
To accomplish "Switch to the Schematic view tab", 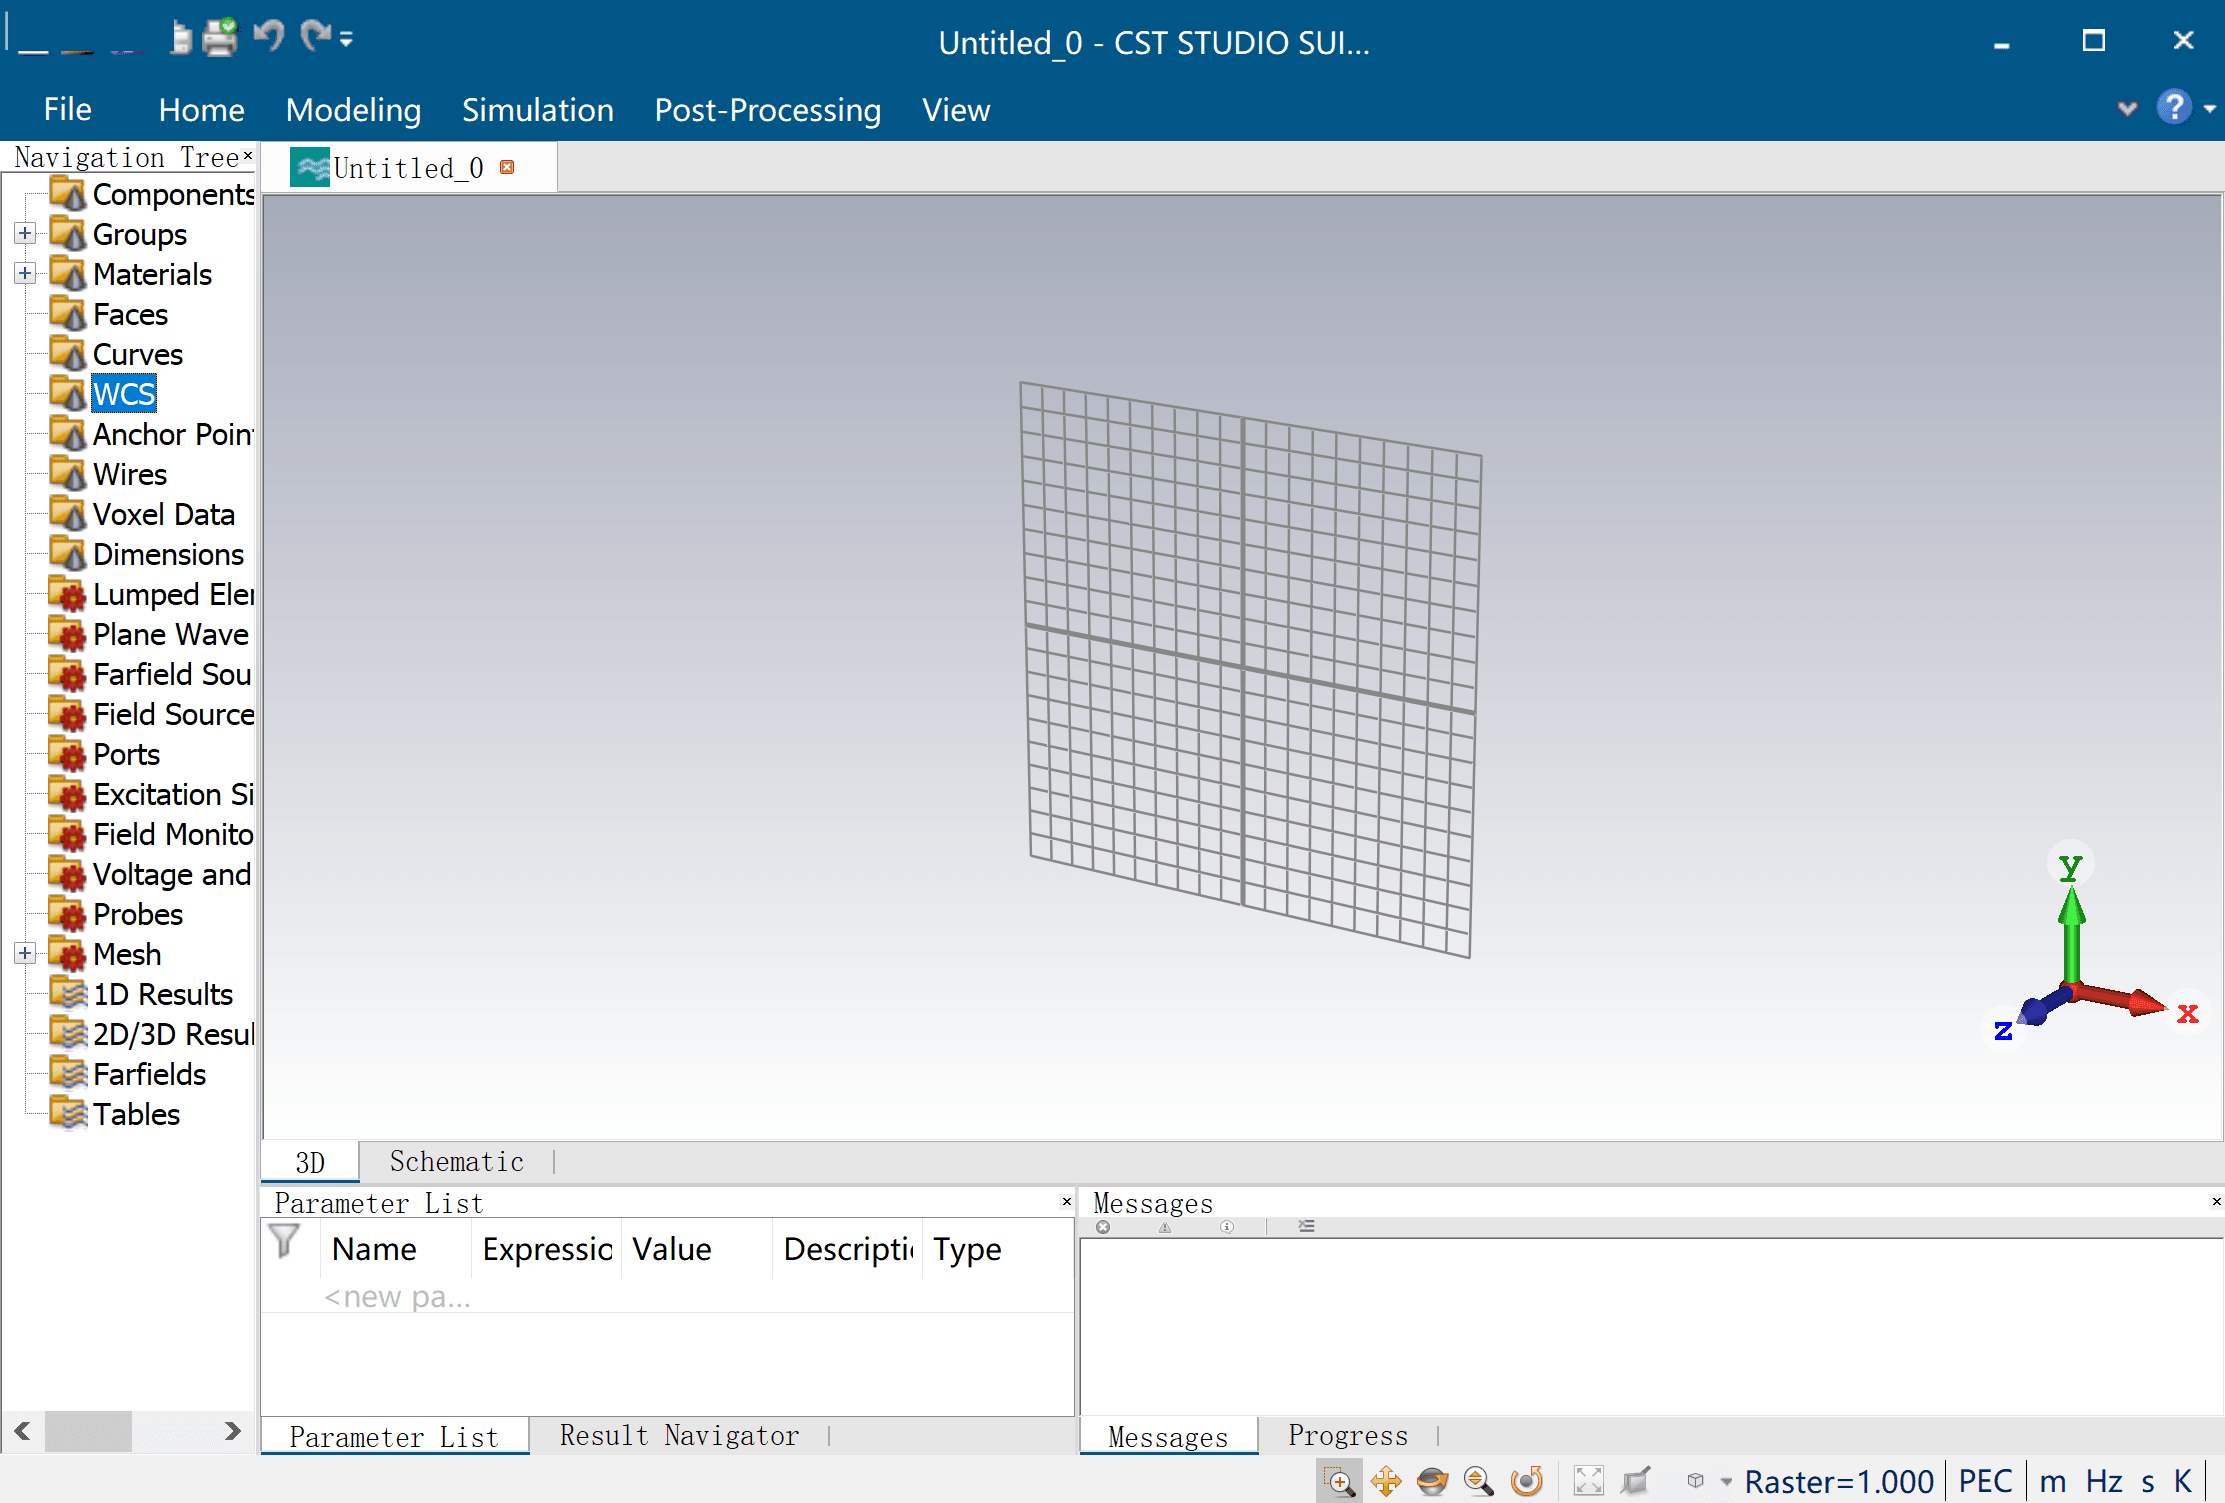I will (456, 1161).
